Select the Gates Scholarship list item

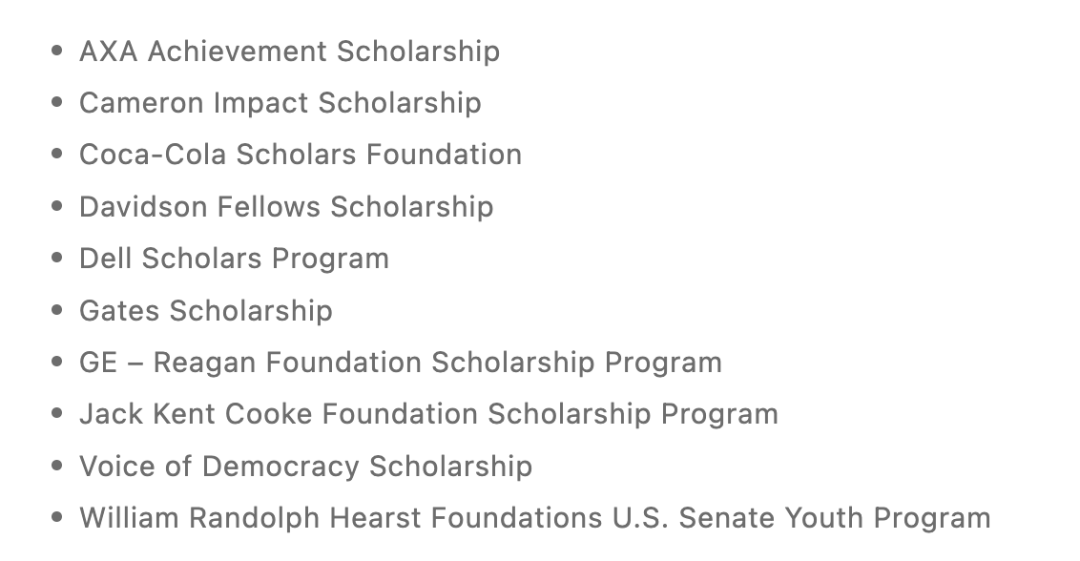coord(206,311)
